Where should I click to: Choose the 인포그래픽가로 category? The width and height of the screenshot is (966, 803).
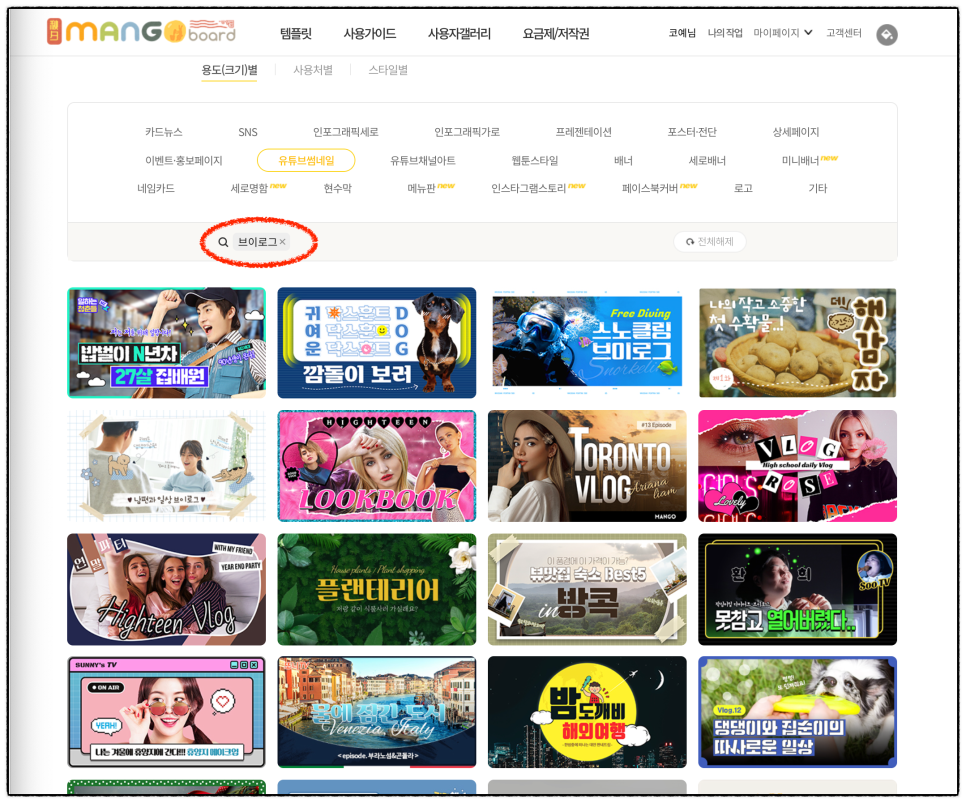coord(467,132)
